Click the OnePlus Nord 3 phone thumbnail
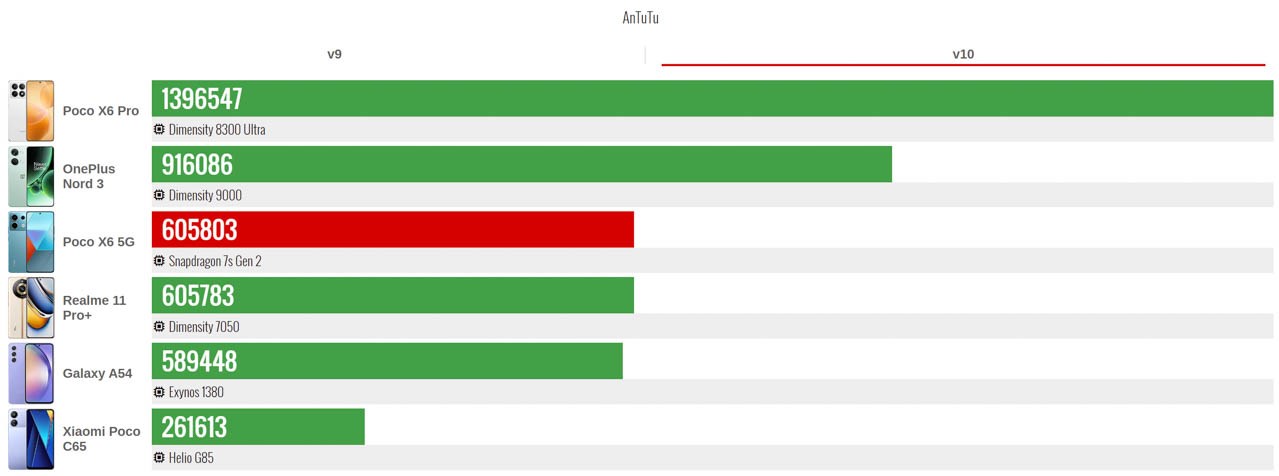The width and height of the screenshot is (1279, 476). pos(31,176)
